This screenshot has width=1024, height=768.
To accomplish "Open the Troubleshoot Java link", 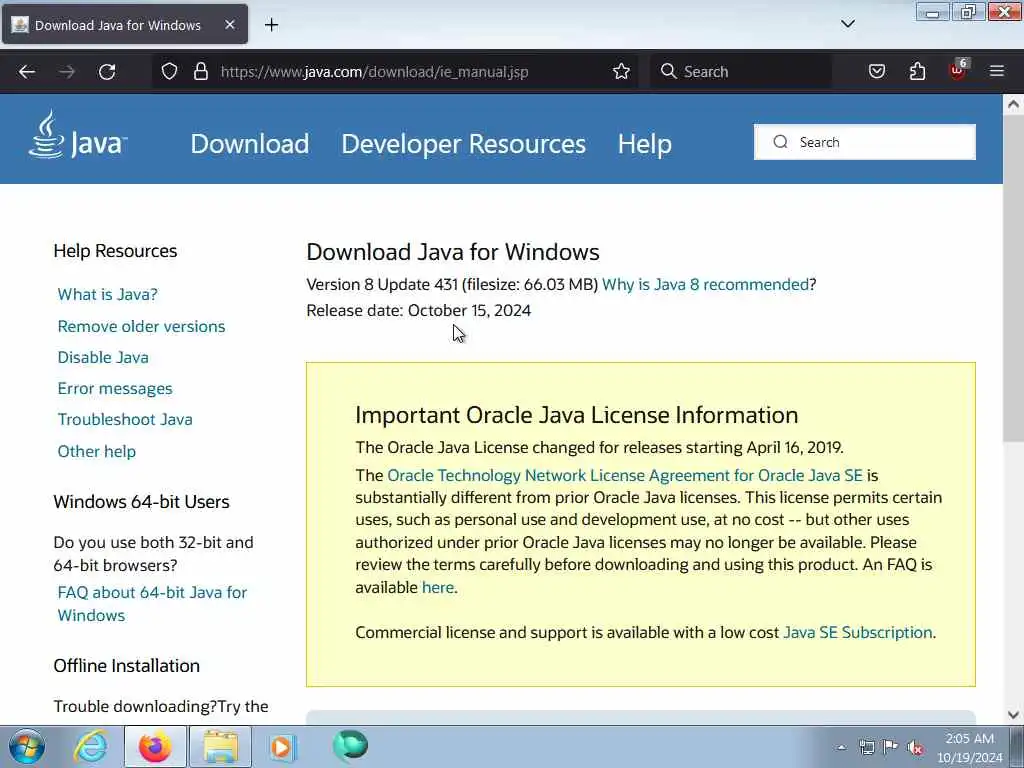I will coord(125,419).
